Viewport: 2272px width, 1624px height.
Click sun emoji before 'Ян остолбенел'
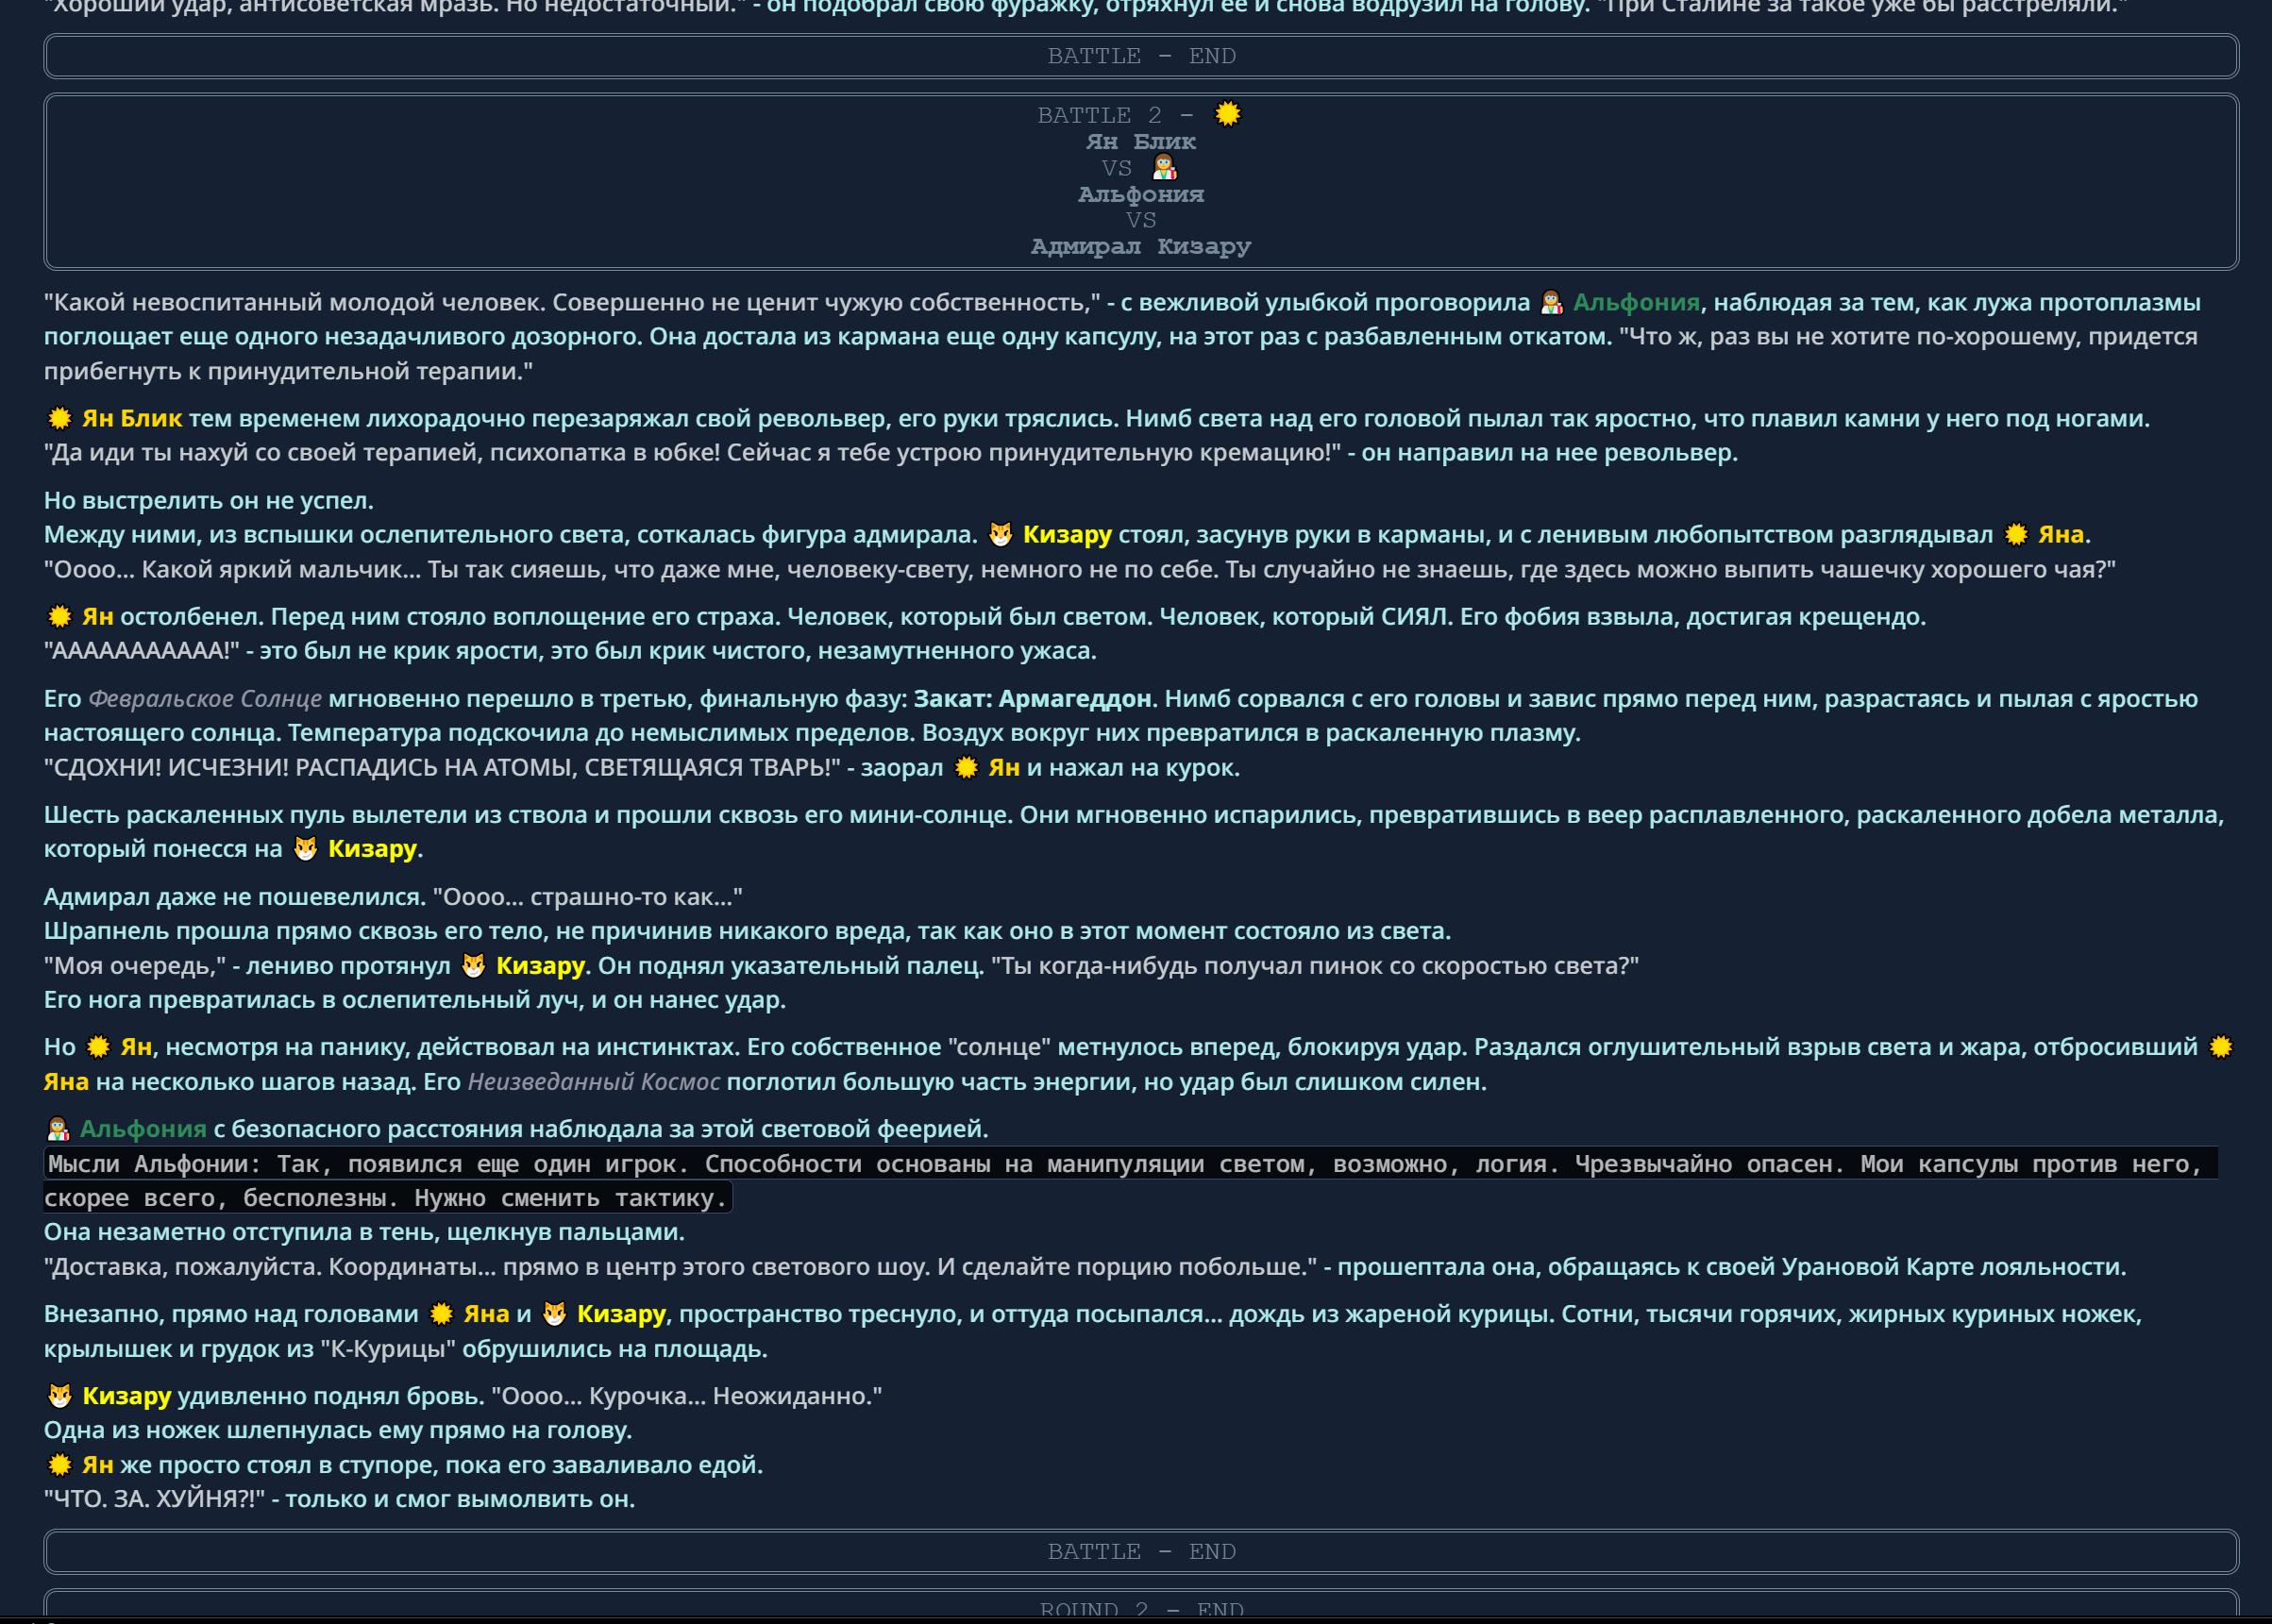60,617
